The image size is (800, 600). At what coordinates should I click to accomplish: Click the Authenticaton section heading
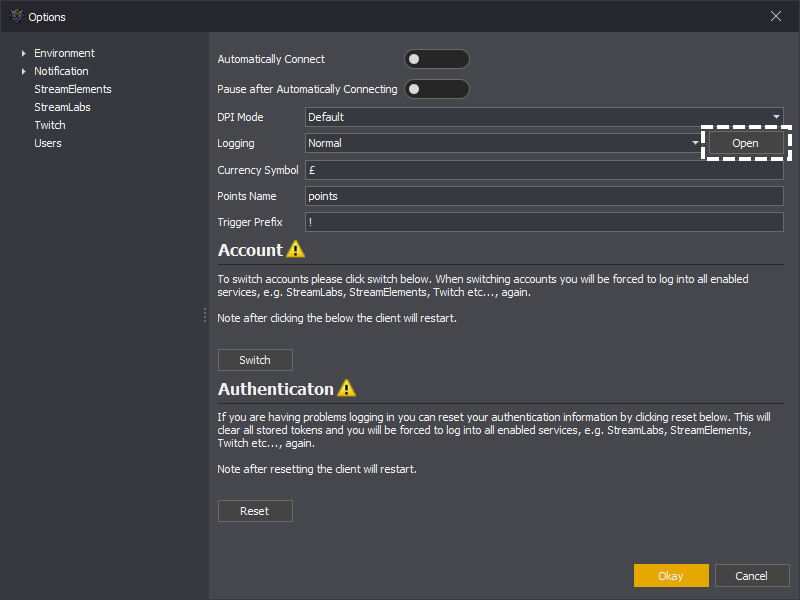[276, 389]
